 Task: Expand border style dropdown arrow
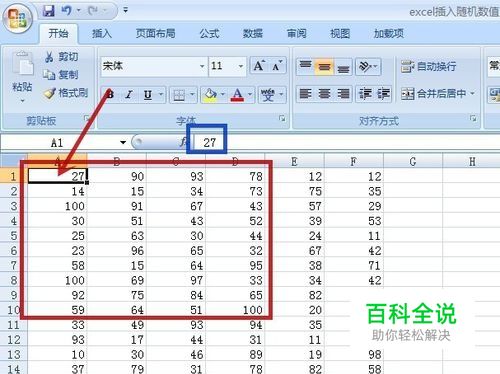click(192, 95)
